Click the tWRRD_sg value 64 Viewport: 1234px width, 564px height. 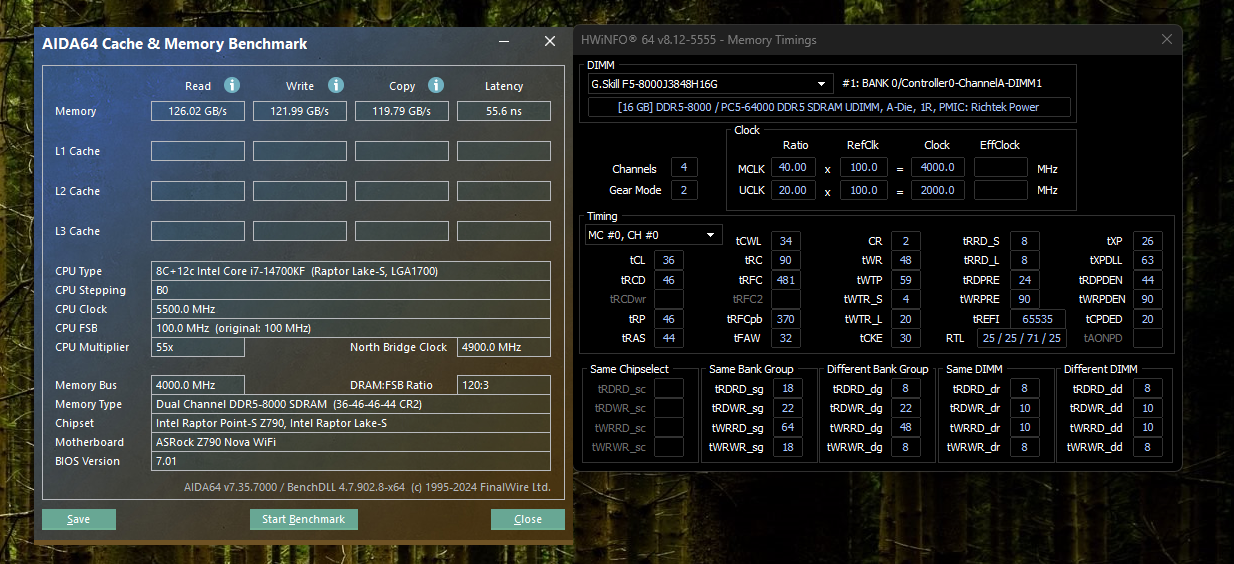tap(786, 428)
